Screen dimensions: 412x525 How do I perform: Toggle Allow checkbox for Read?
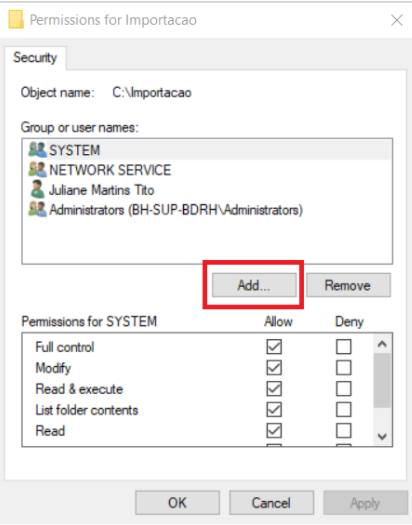[x=274, y=431]
